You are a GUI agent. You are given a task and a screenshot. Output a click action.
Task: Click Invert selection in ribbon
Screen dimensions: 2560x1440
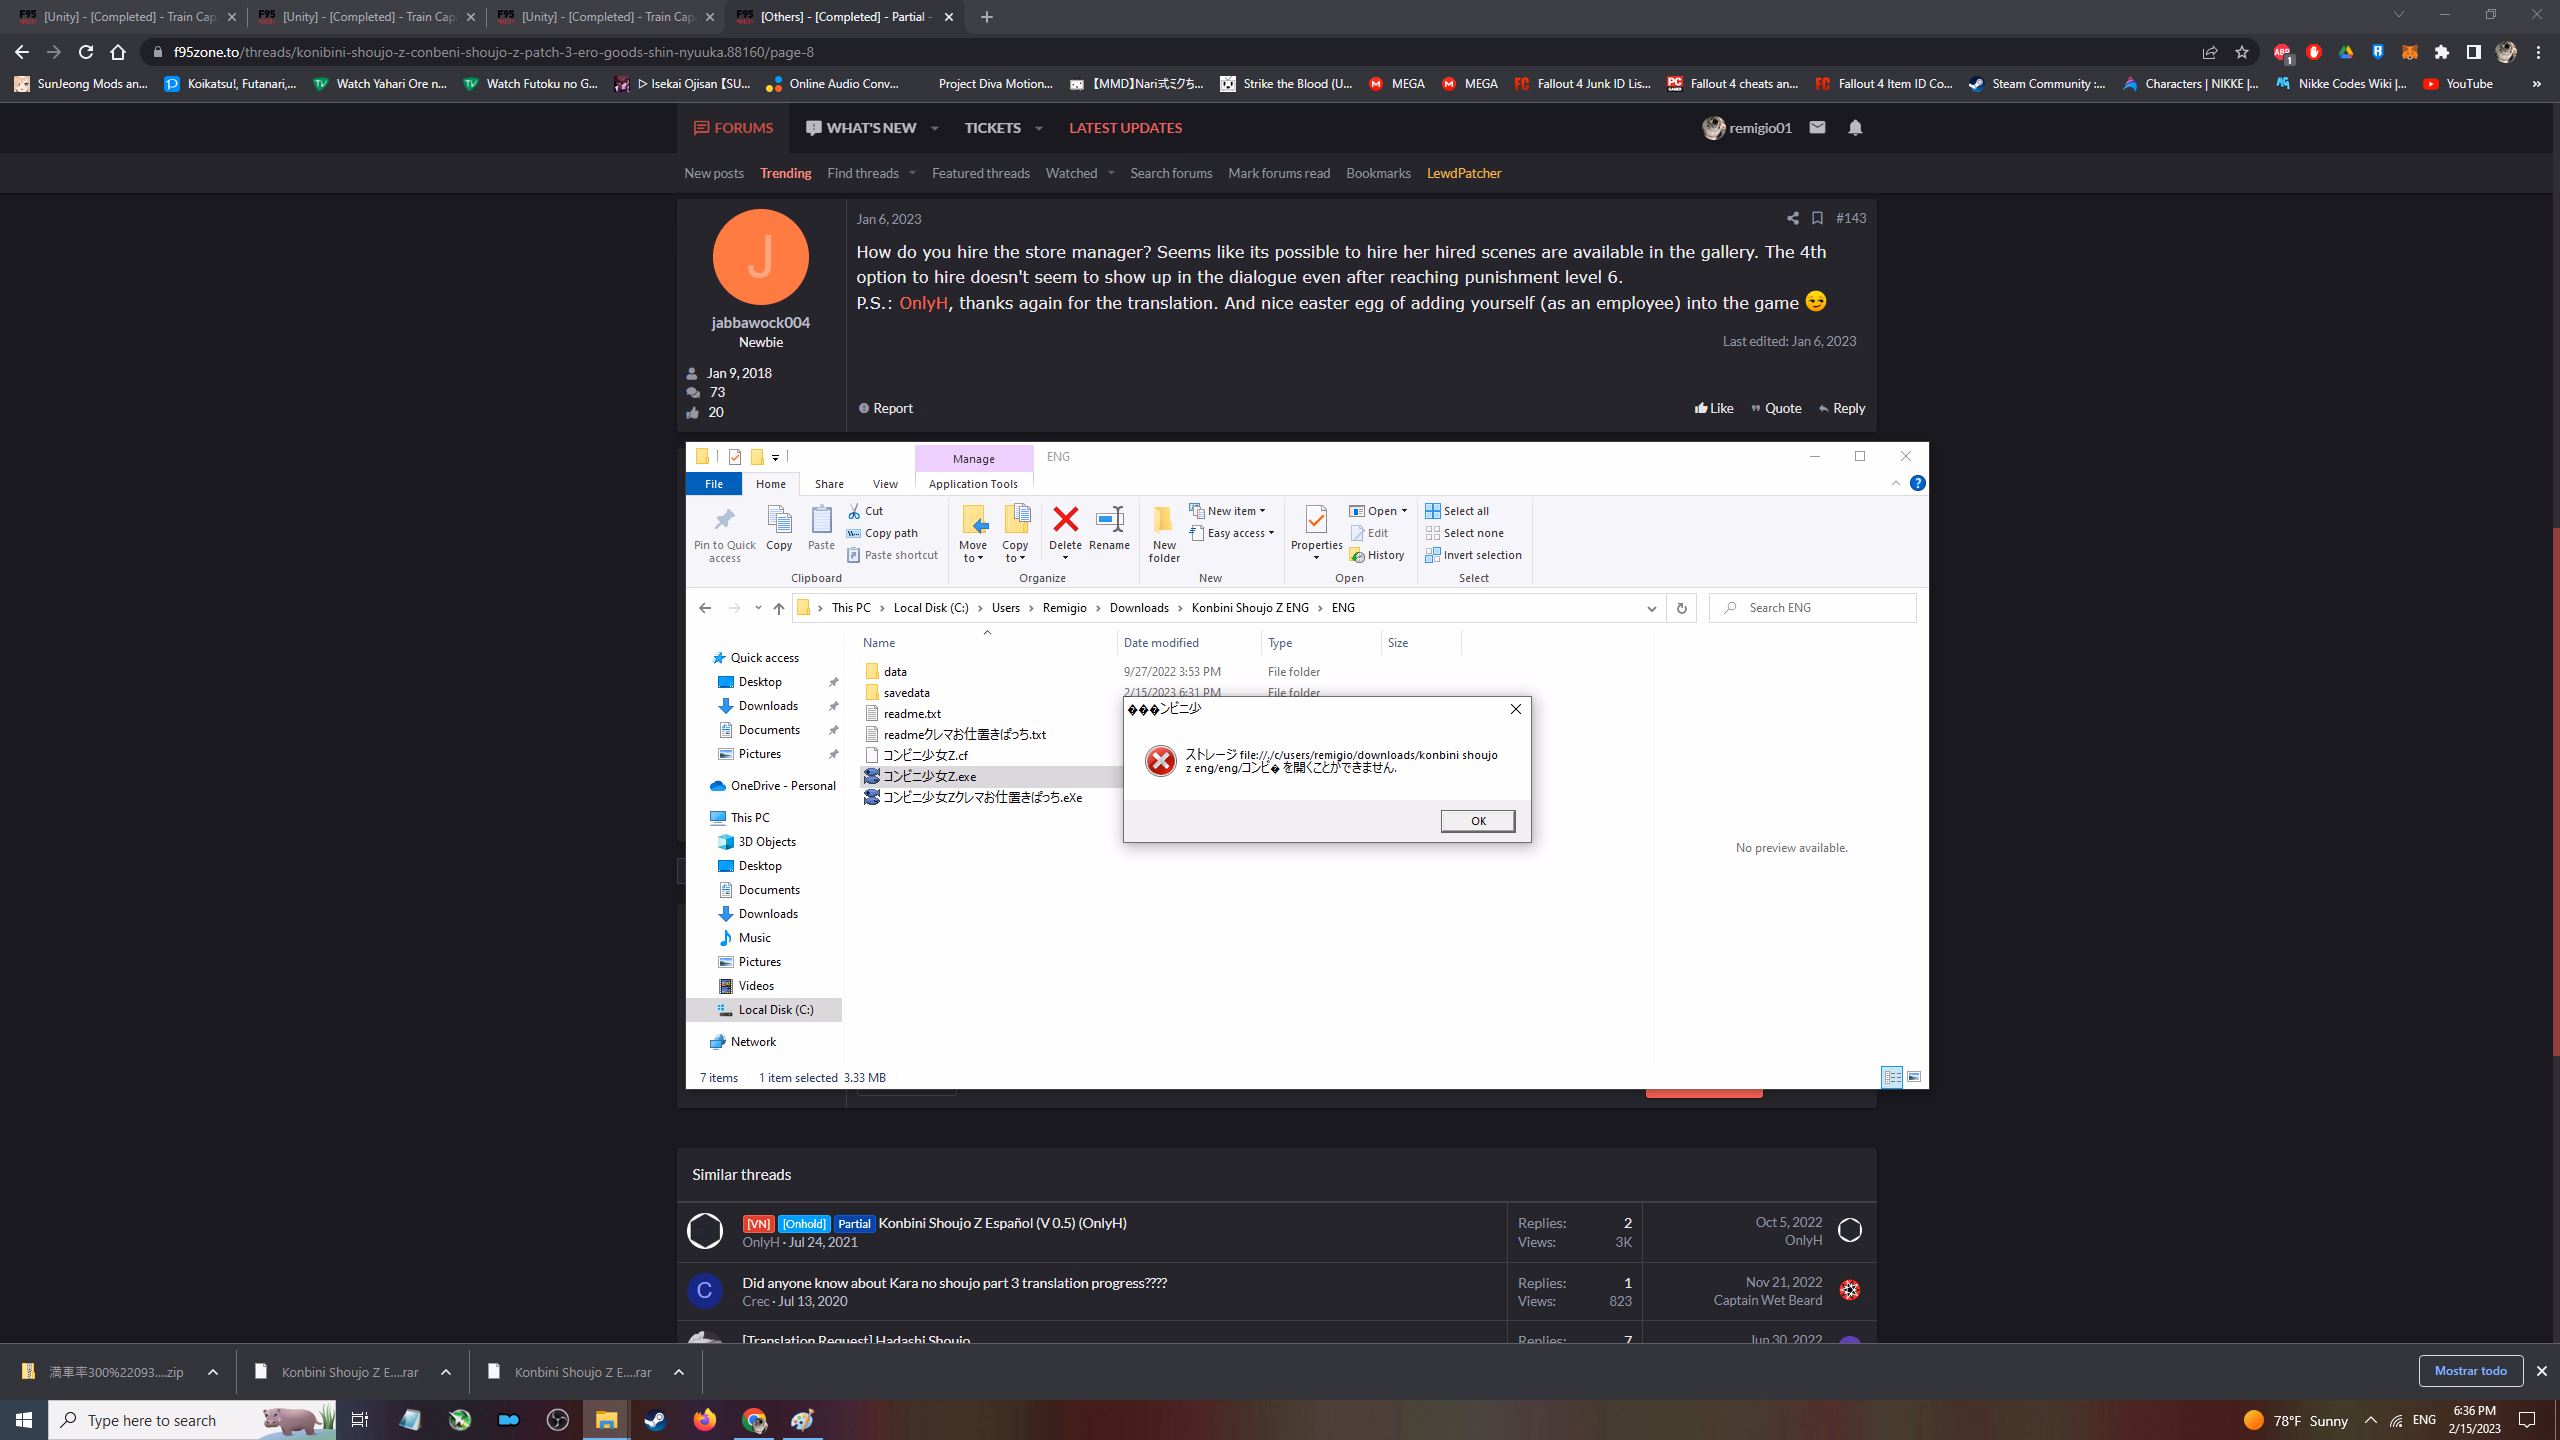1473,555
